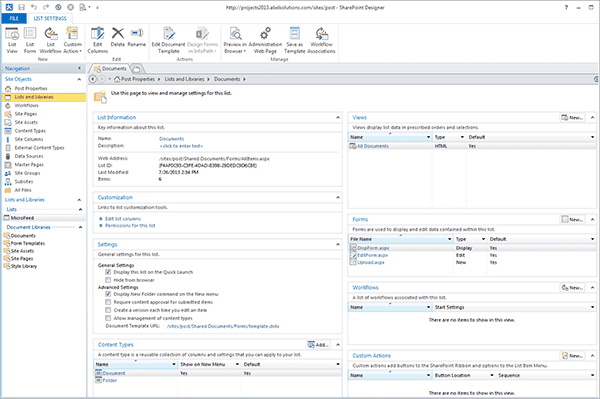Switch to the Documents document tab
Viewport: 600px width, 399px height.
[110, 69]
